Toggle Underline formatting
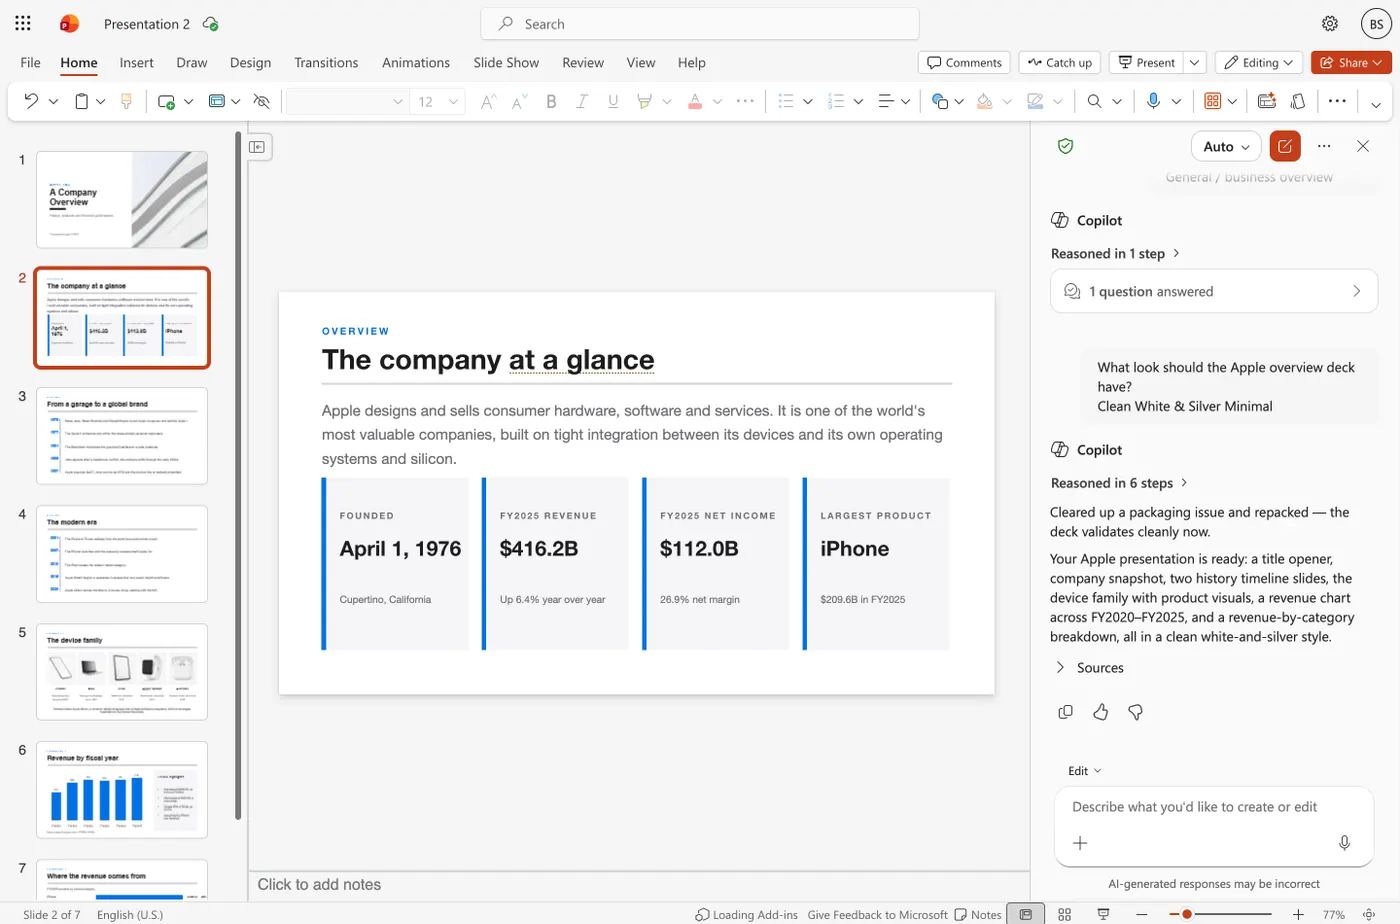Screen dimensions: 1400x924 (x=613, y=101)
